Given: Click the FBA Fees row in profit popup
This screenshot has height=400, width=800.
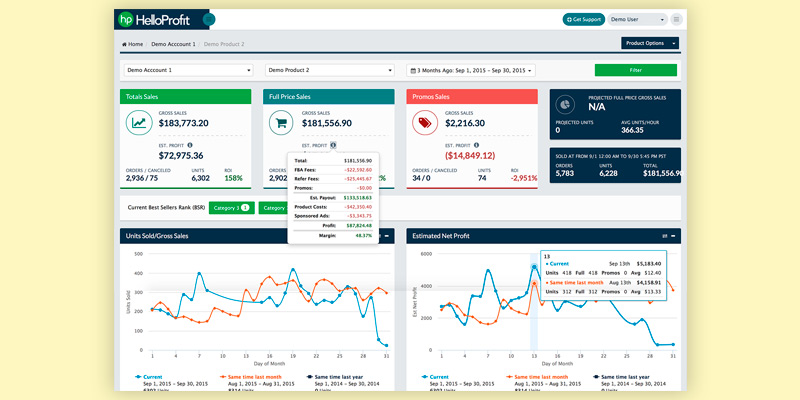Looking at the screenshot, I should [333, 169].
